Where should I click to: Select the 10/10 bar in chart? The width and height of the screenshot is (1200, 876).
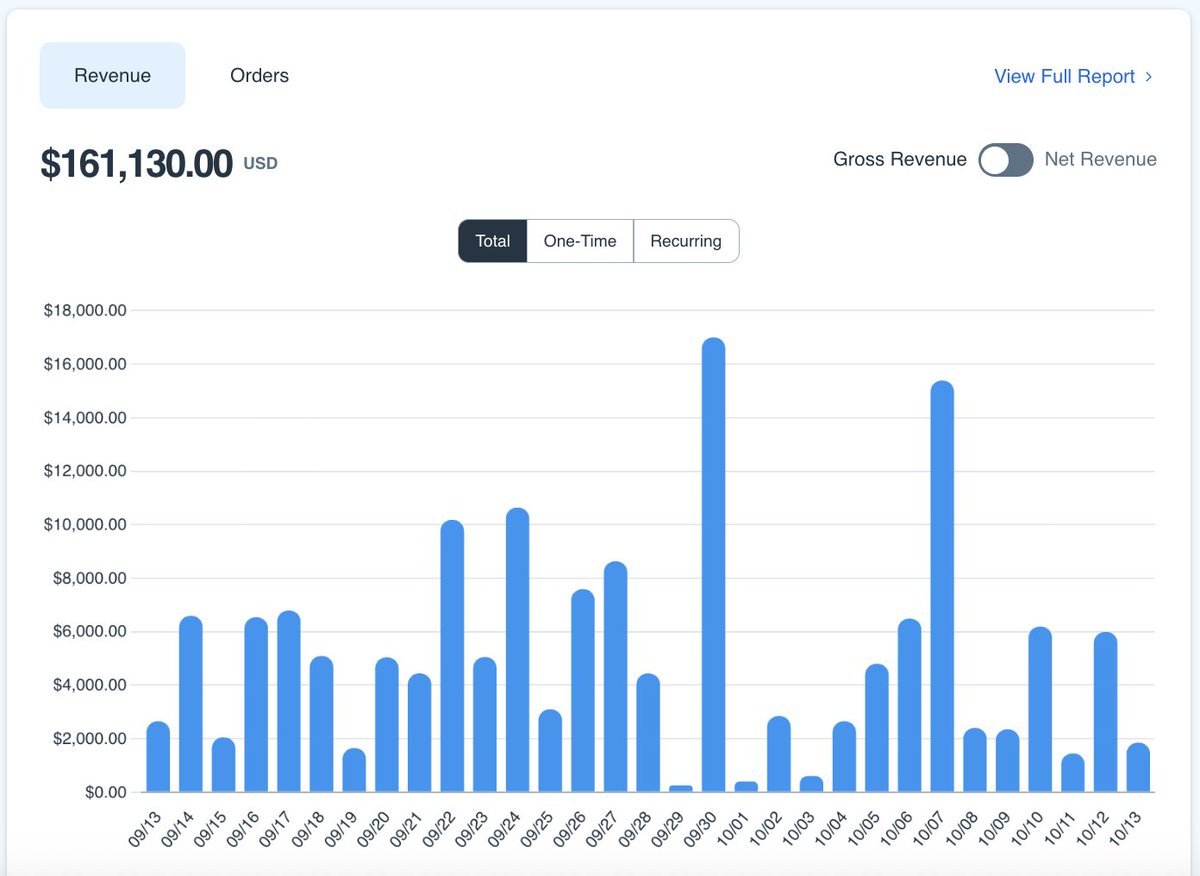tap(1040, 709)
